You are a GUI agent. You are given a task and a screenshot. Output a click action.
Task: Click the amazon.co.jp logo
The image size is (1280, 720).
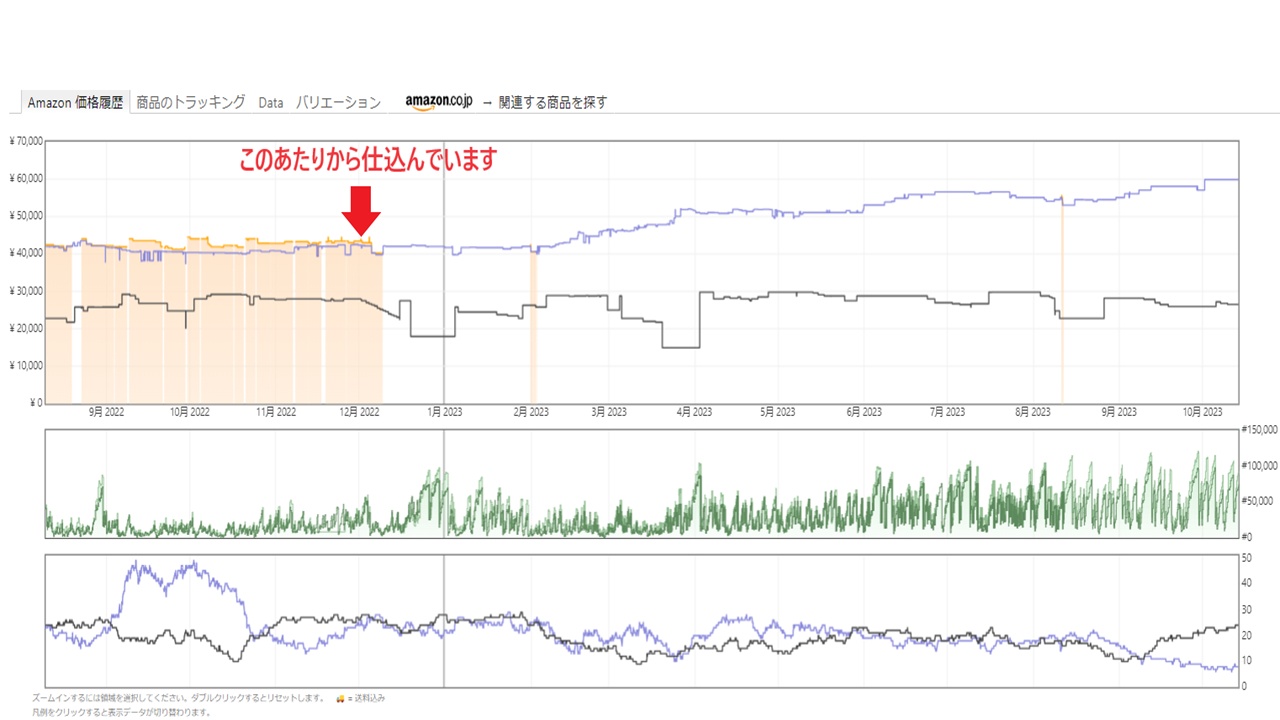coord(438,102)
